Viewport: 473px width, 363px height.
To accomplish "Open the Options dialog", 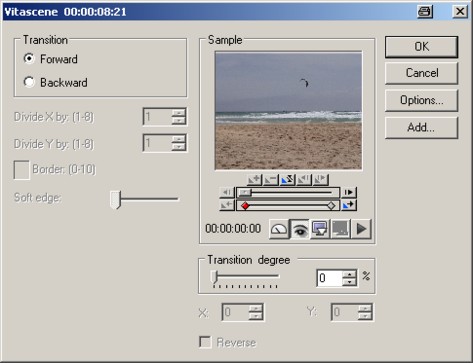I will tap(422, 100).
